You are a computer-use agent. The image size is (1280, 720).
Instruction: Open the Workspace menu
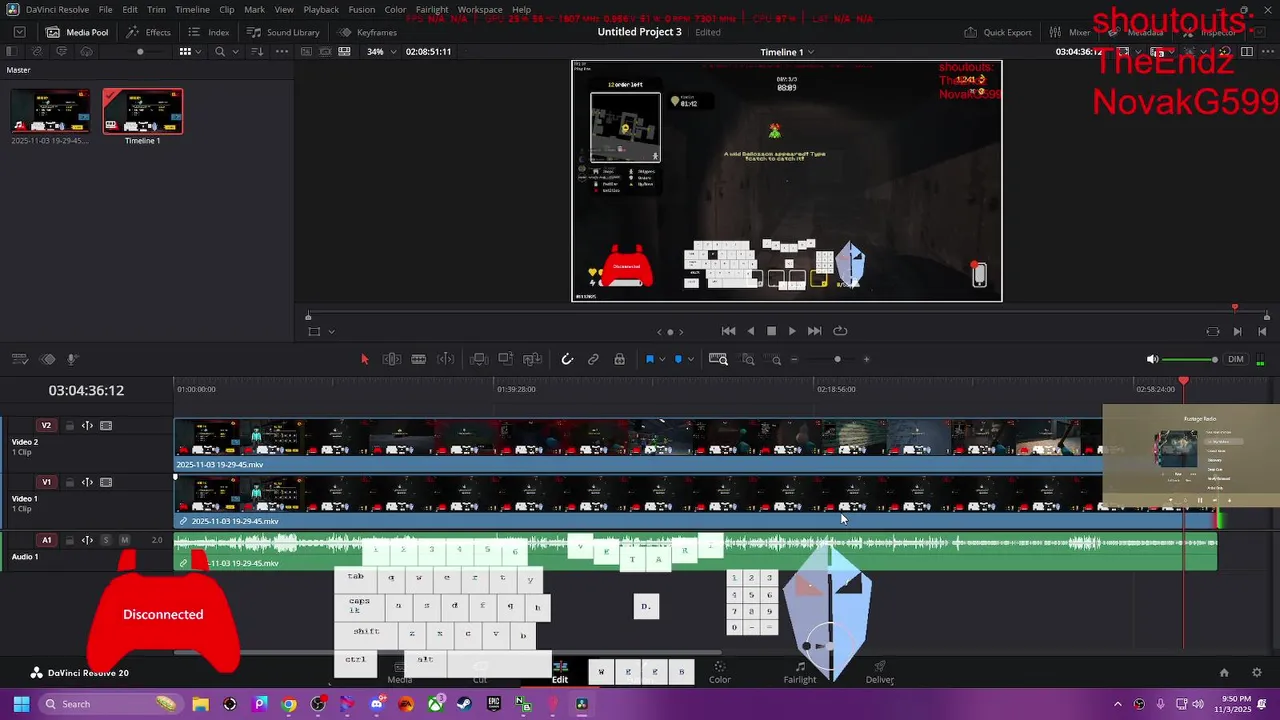click(x=480, y=9)
